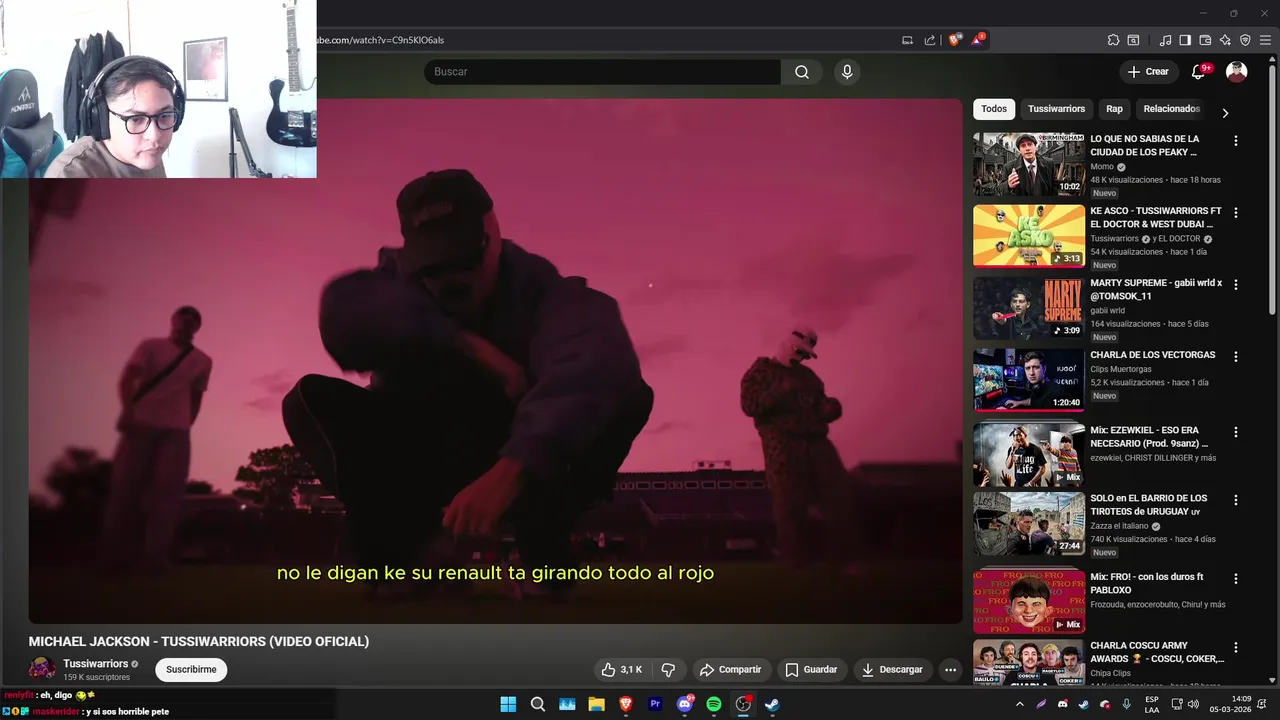The image size is (1280, 720).
Task: Click the share page icon in address bar
Action: pyautogui.click(x=930, y=40)
